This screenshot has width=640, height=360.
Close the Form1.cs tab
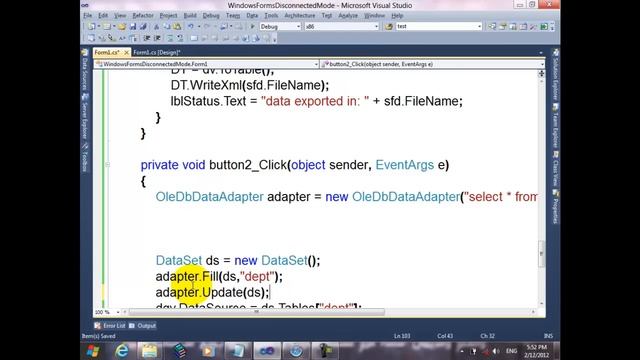(127, 53)
